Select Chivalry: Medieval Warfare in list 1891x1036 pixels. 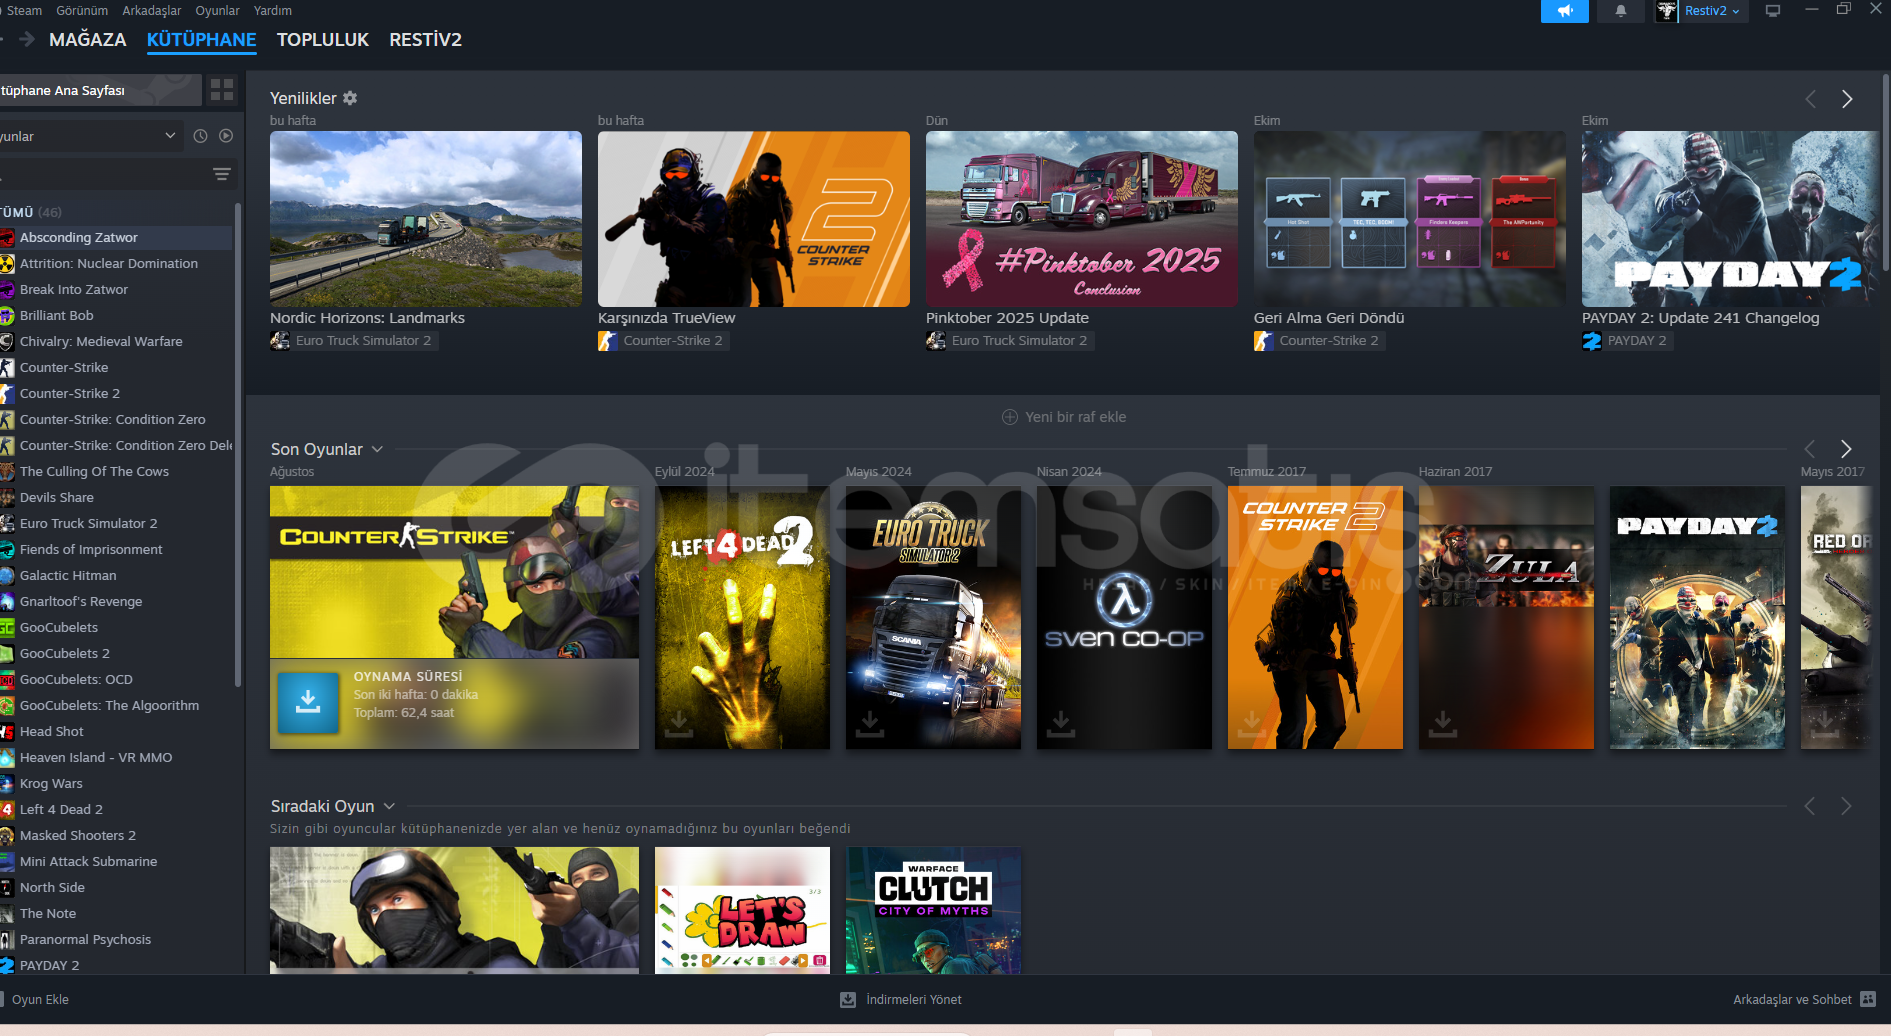point(116,341)
